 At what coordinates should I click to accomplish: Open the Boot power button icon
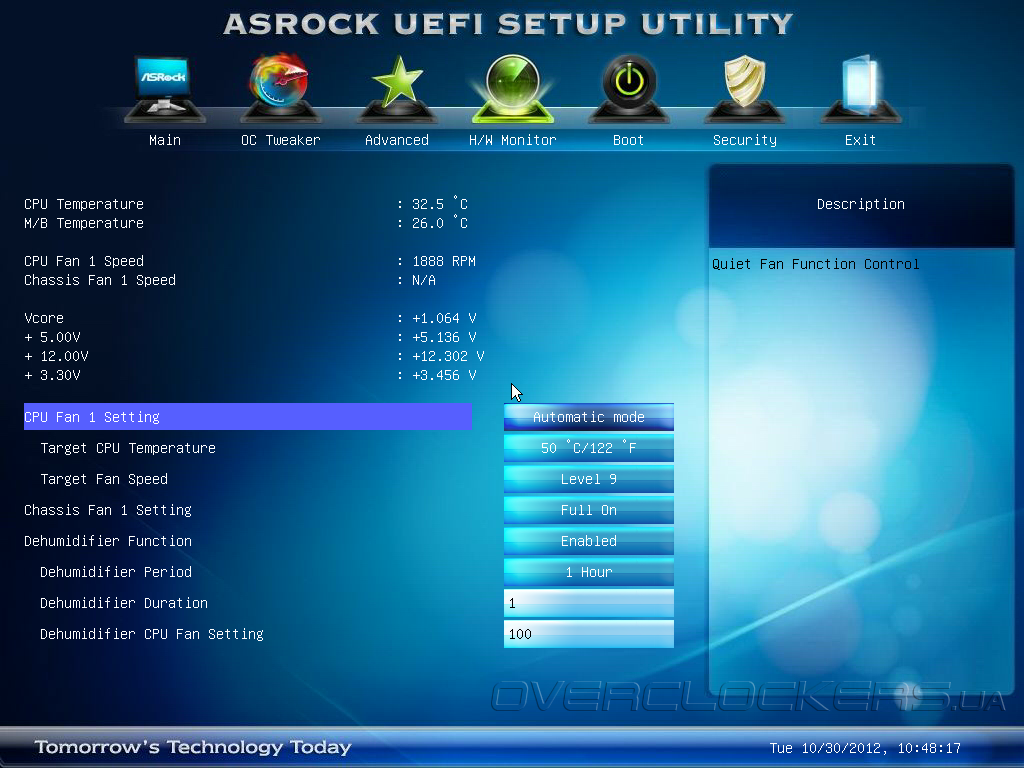point(629,89)
